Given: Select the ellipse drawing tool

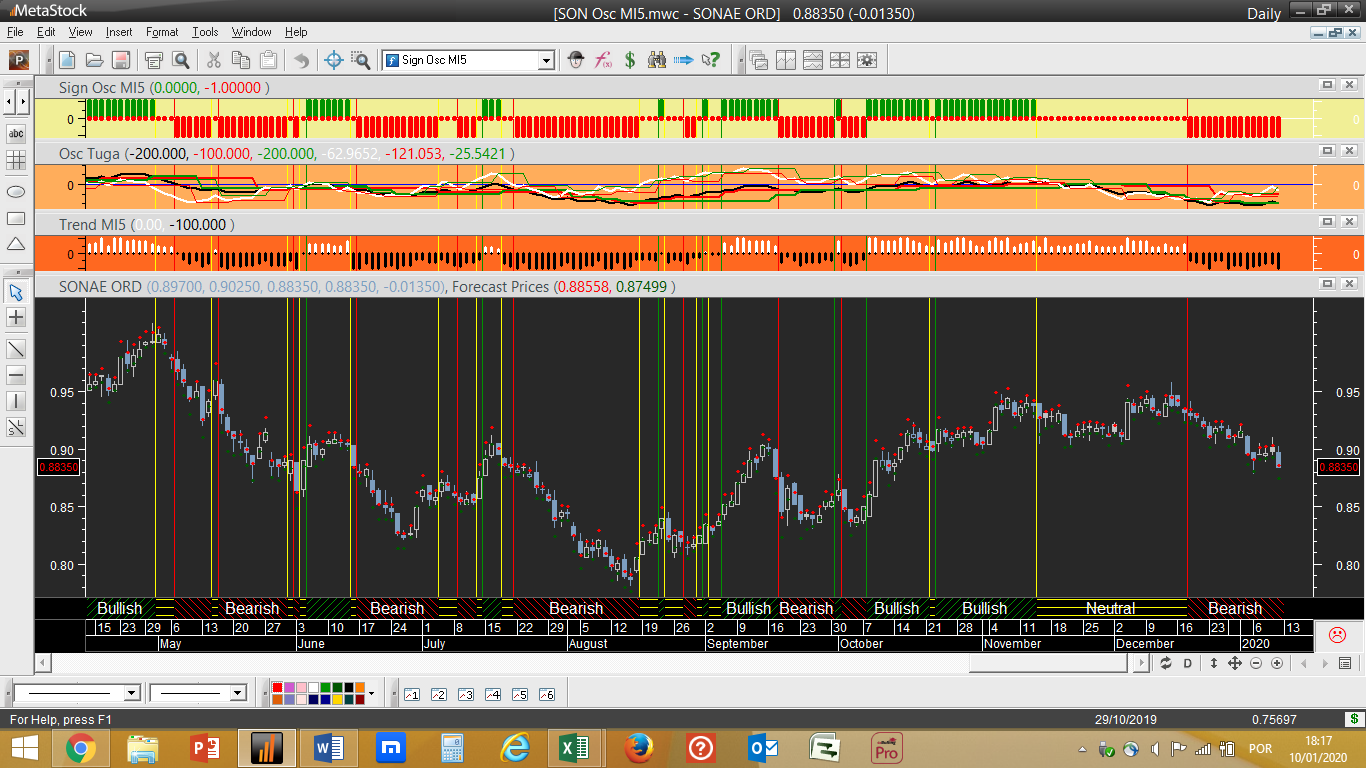Looking at the screenshot, I should point(16,190).
